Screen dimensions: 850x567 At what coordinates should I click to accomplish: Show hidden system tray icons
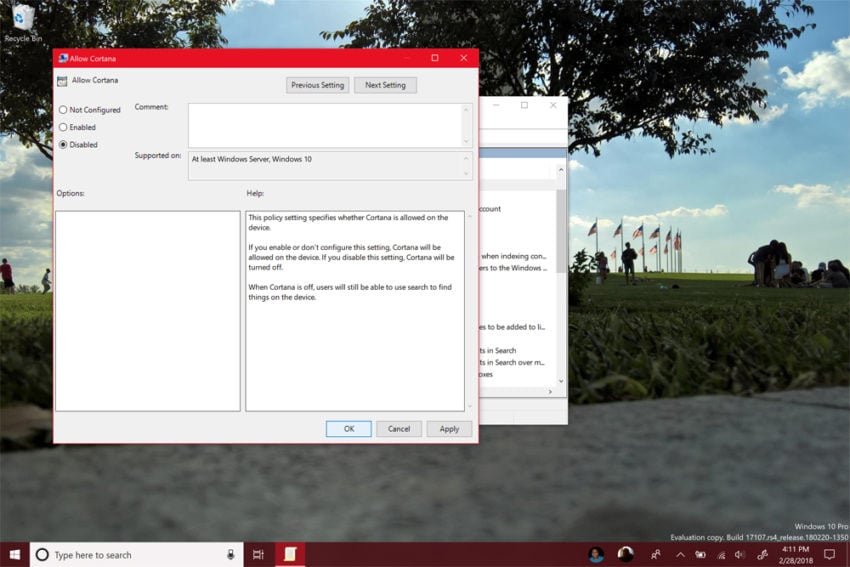[680, 555]
